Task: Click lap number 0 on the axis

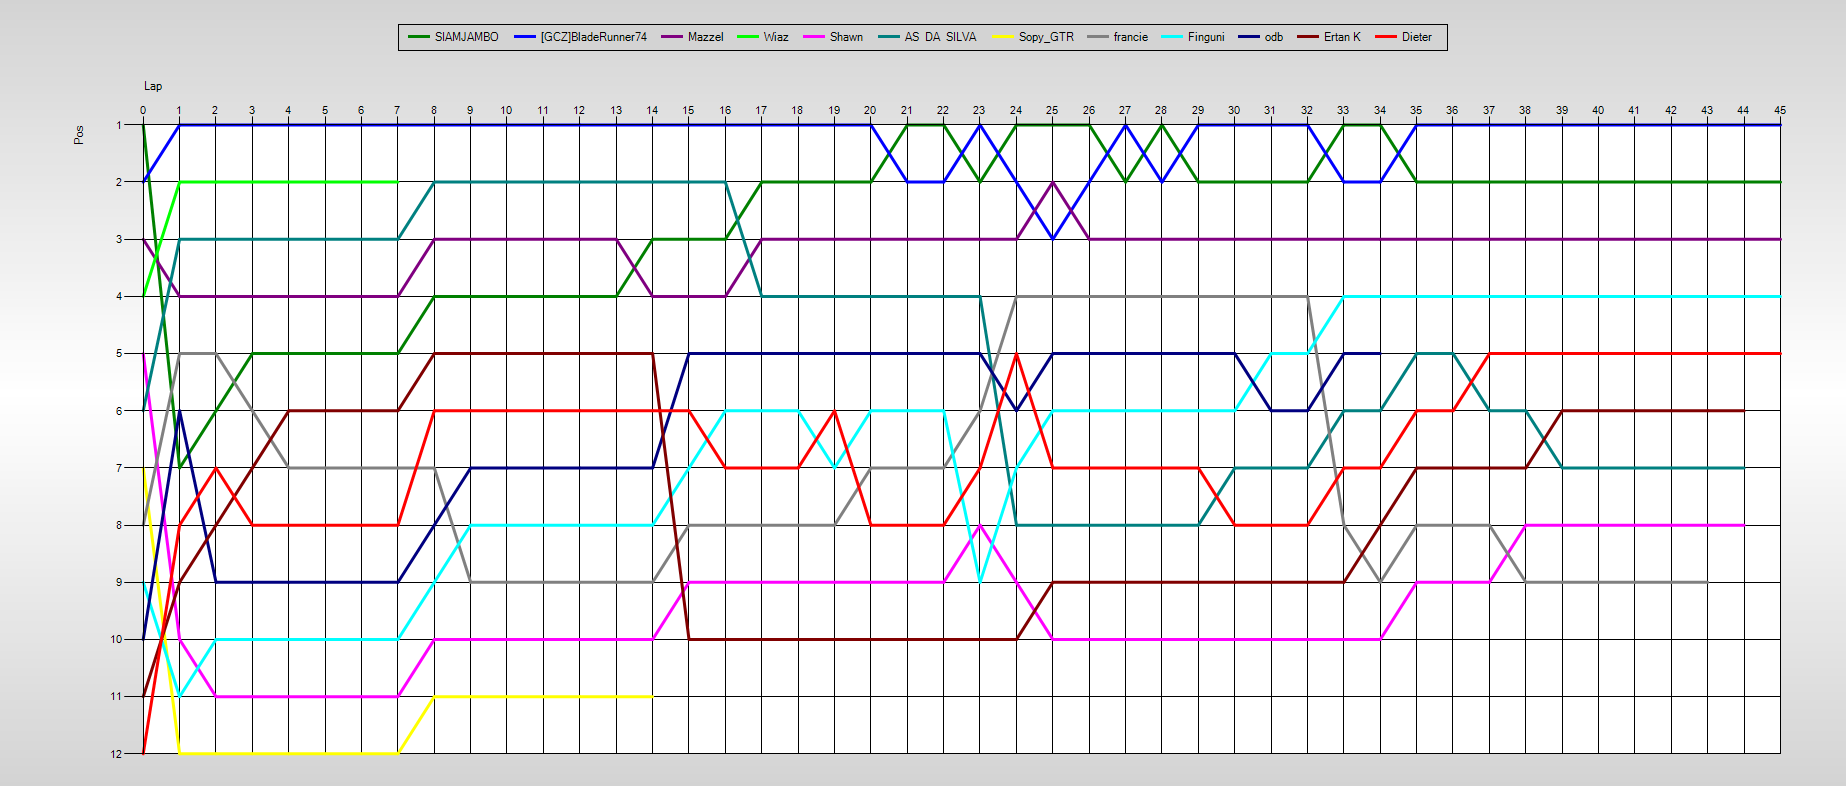Action: coord(143,110)
